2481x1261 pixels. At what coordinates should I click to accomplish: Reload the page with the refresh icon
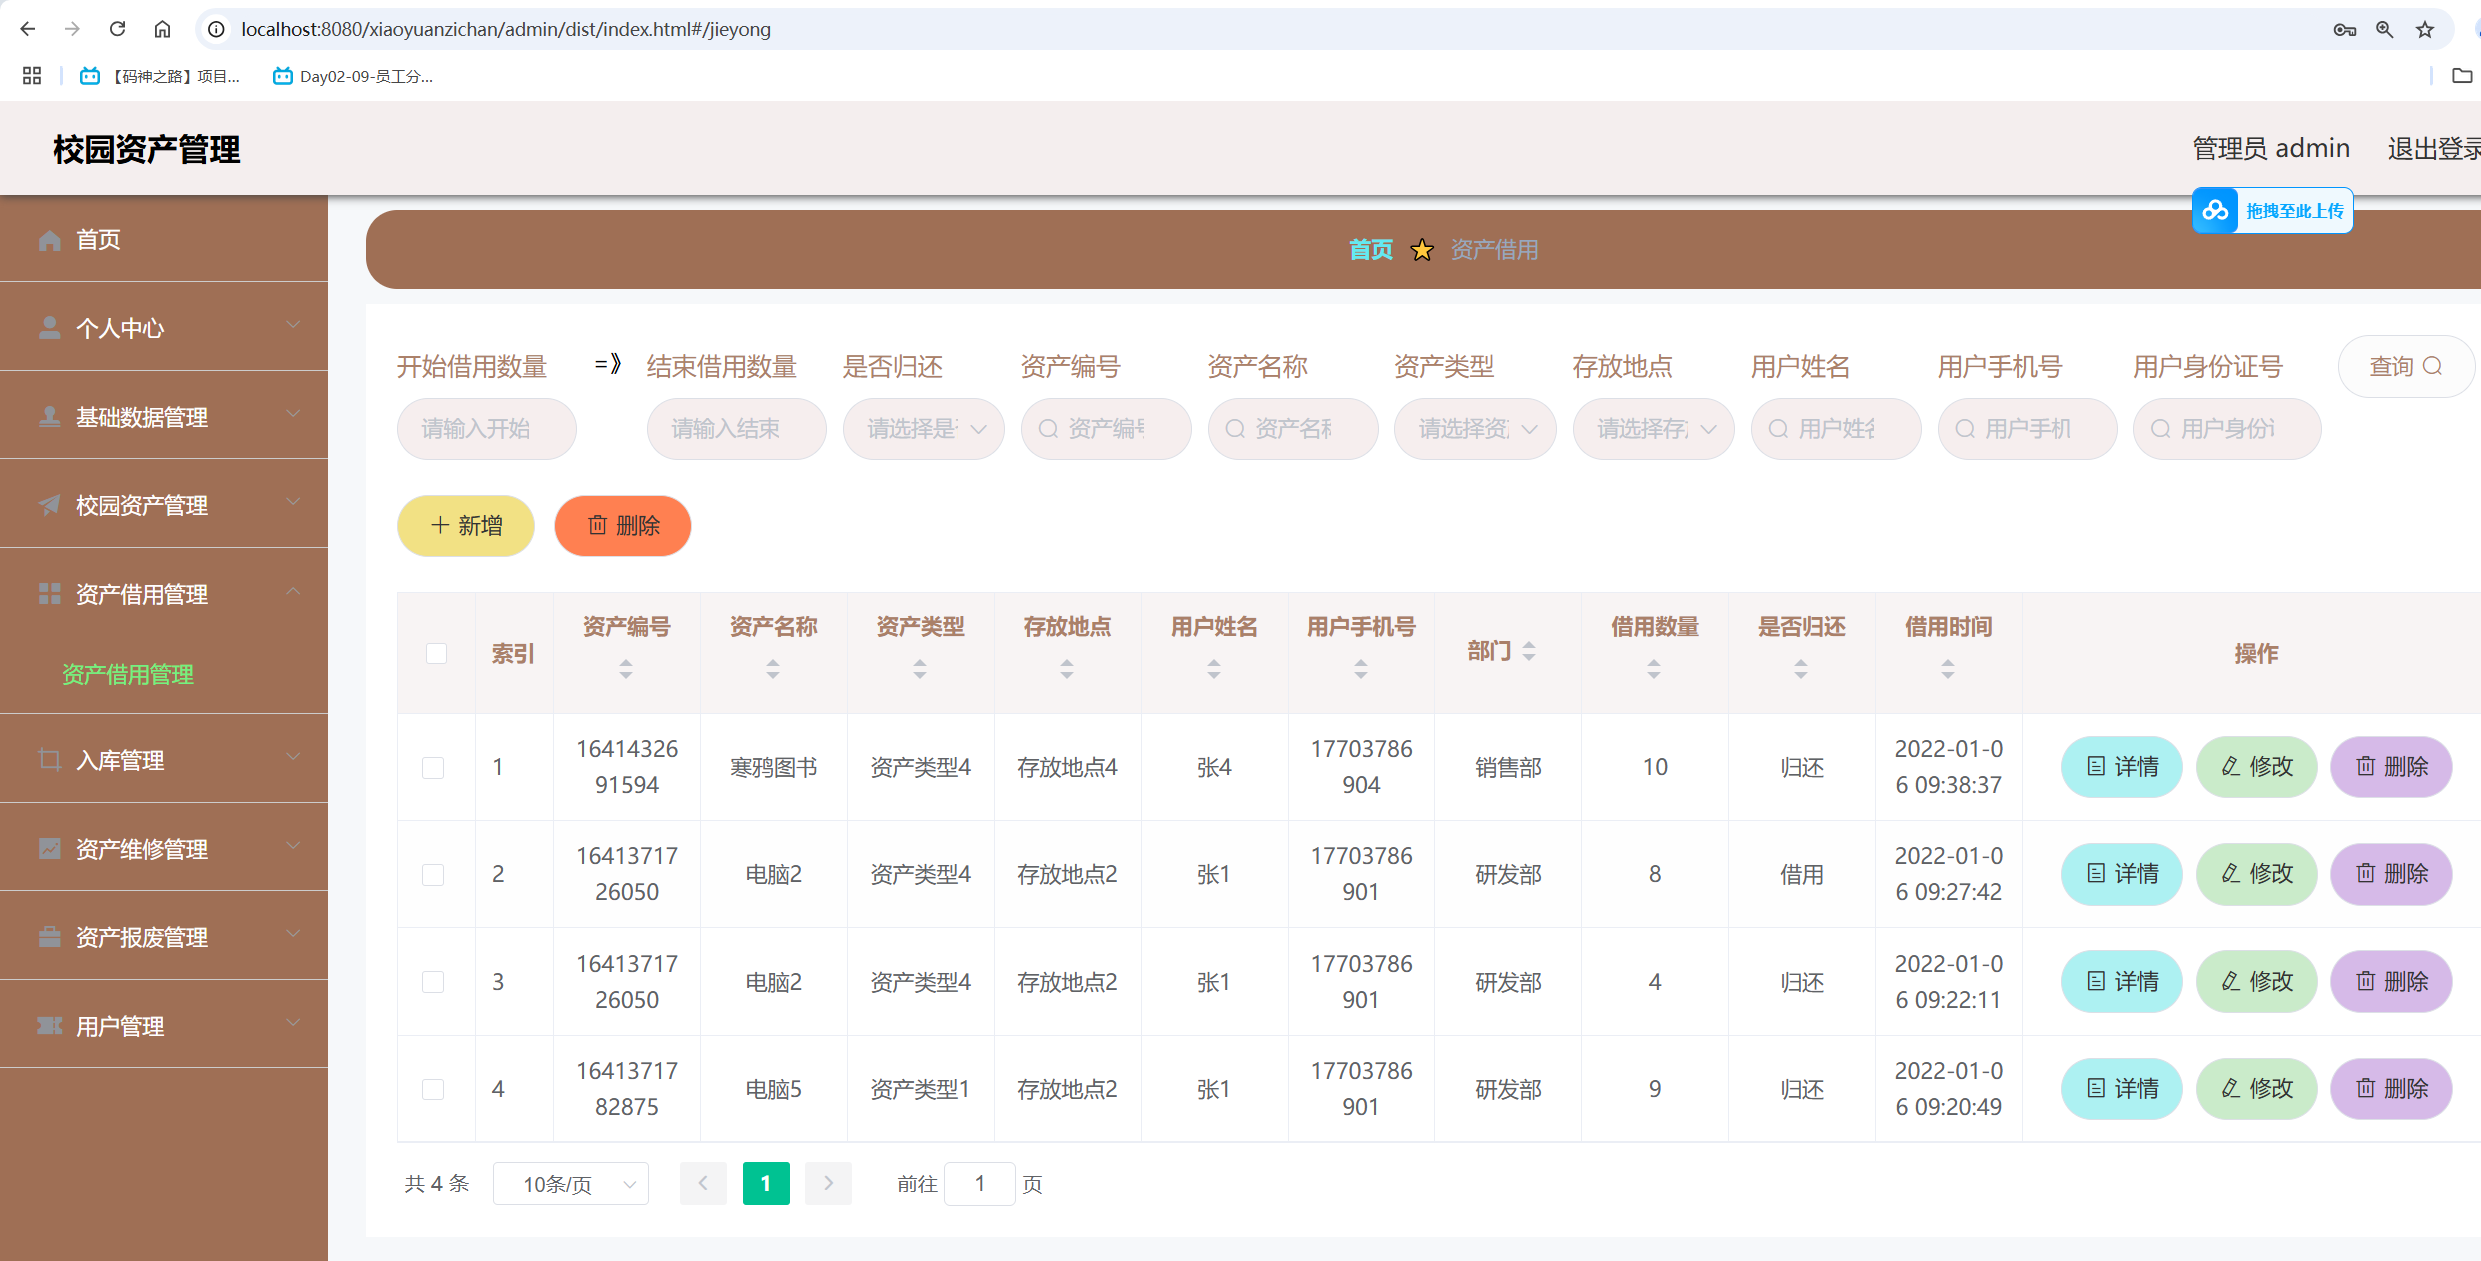pos(117,29)
